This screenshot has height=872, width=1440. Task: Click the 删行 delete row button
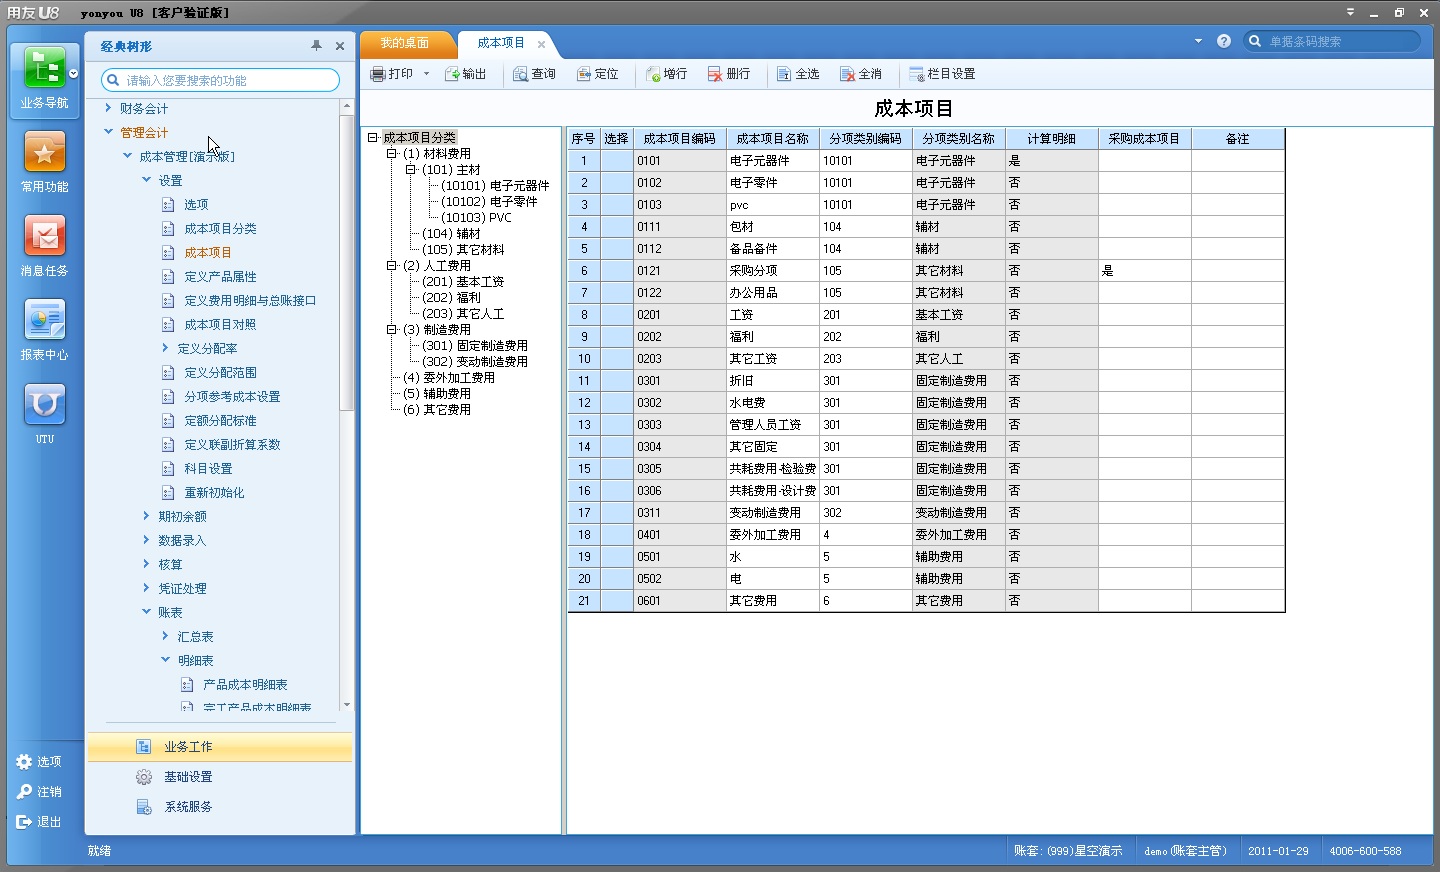click(x=729, y=74)
